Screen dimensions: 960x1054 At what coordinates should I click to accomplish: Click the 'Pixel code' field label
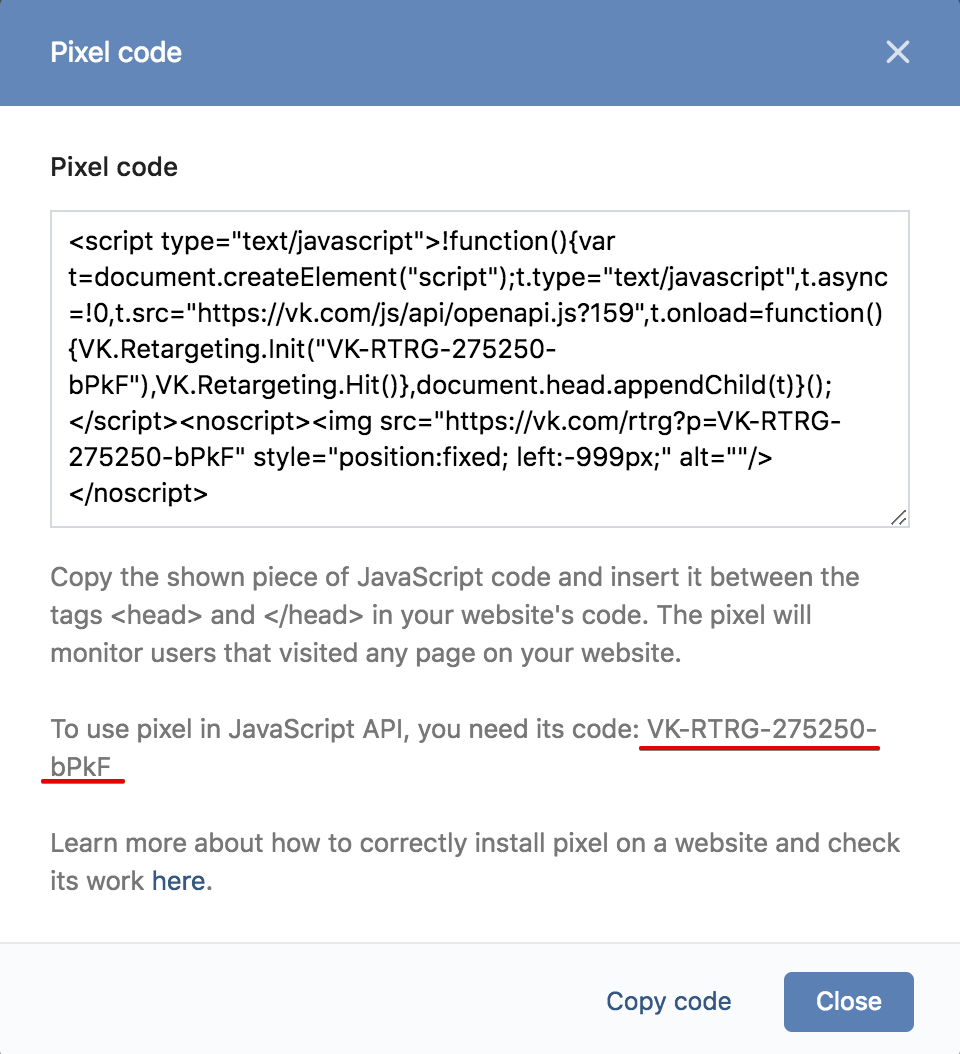[x=114, y=167]
